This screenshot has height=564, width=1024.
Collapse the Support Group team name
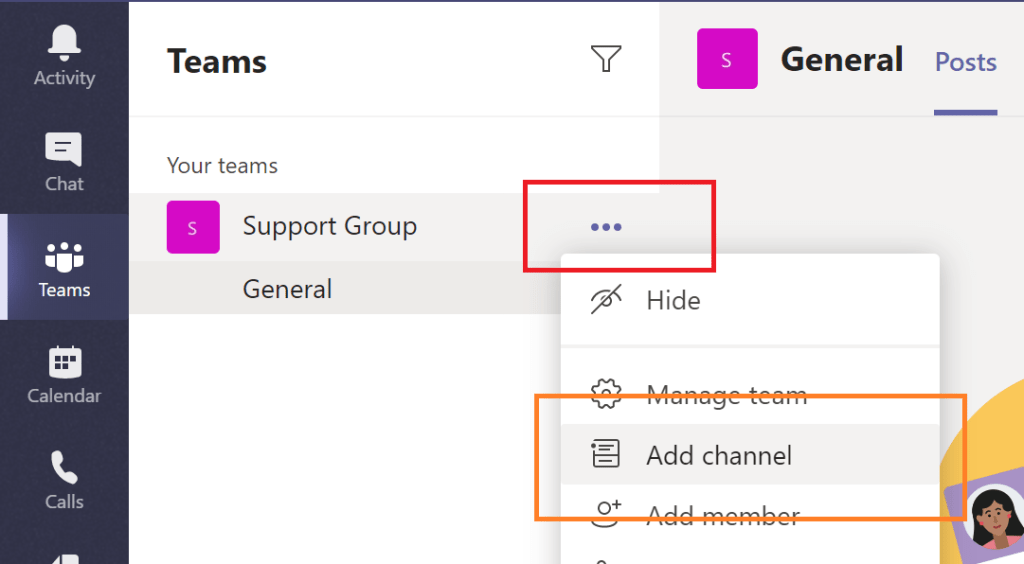329,227
